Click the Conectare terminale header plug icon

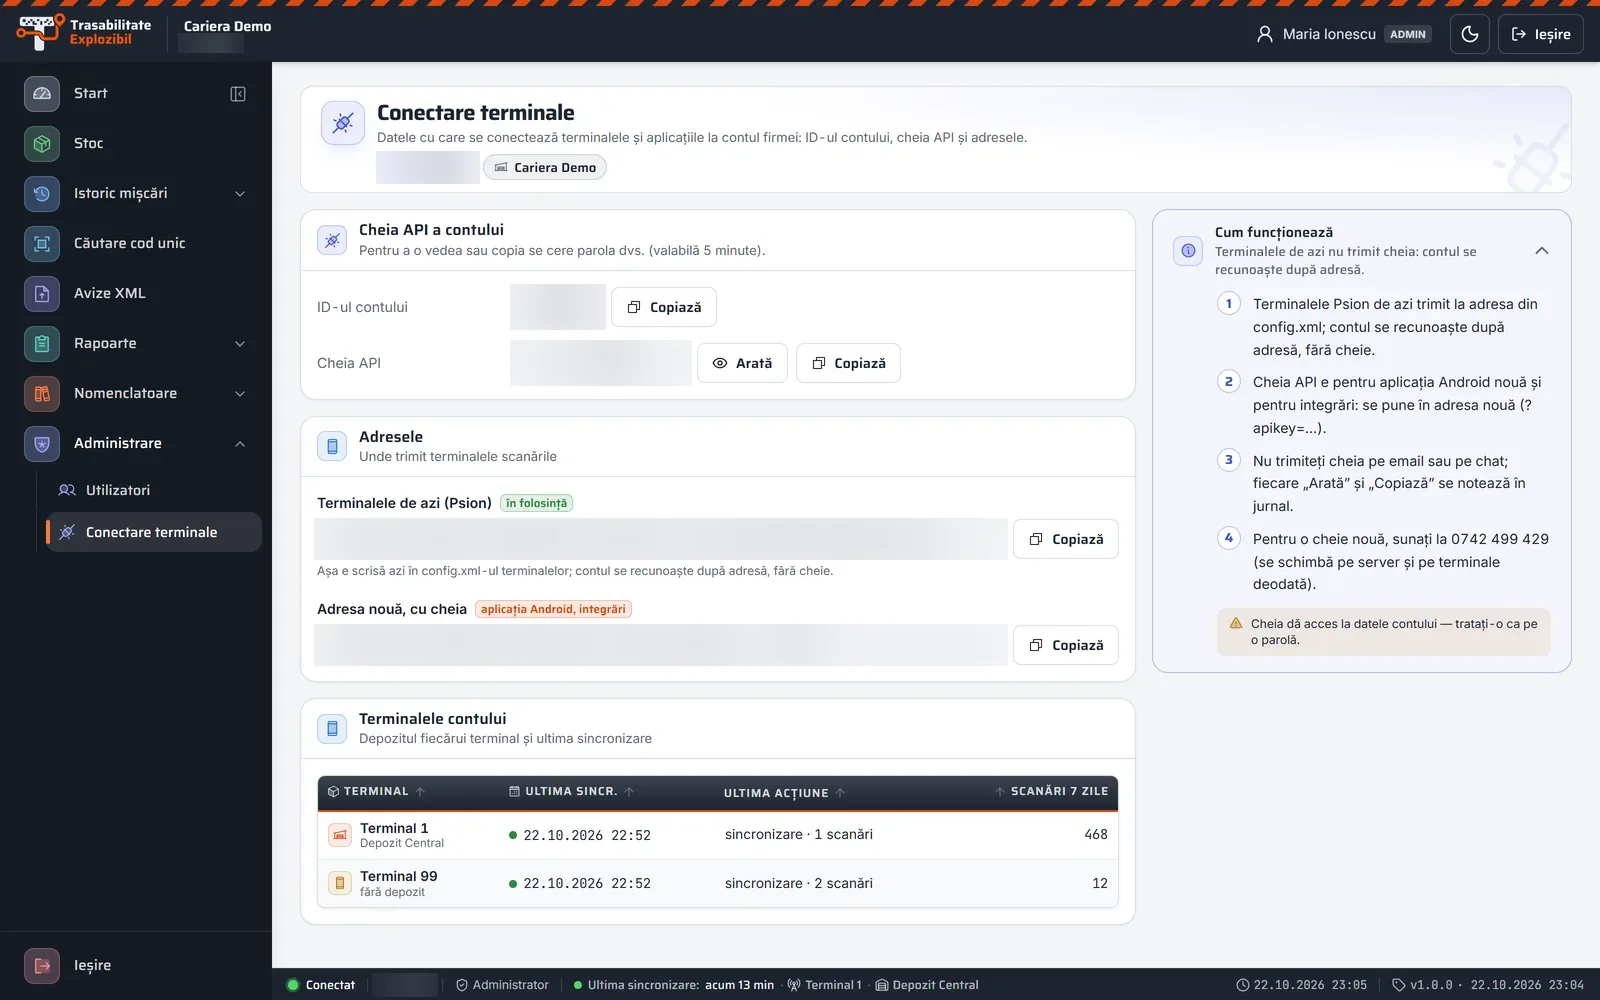click(x=343, y=123)
